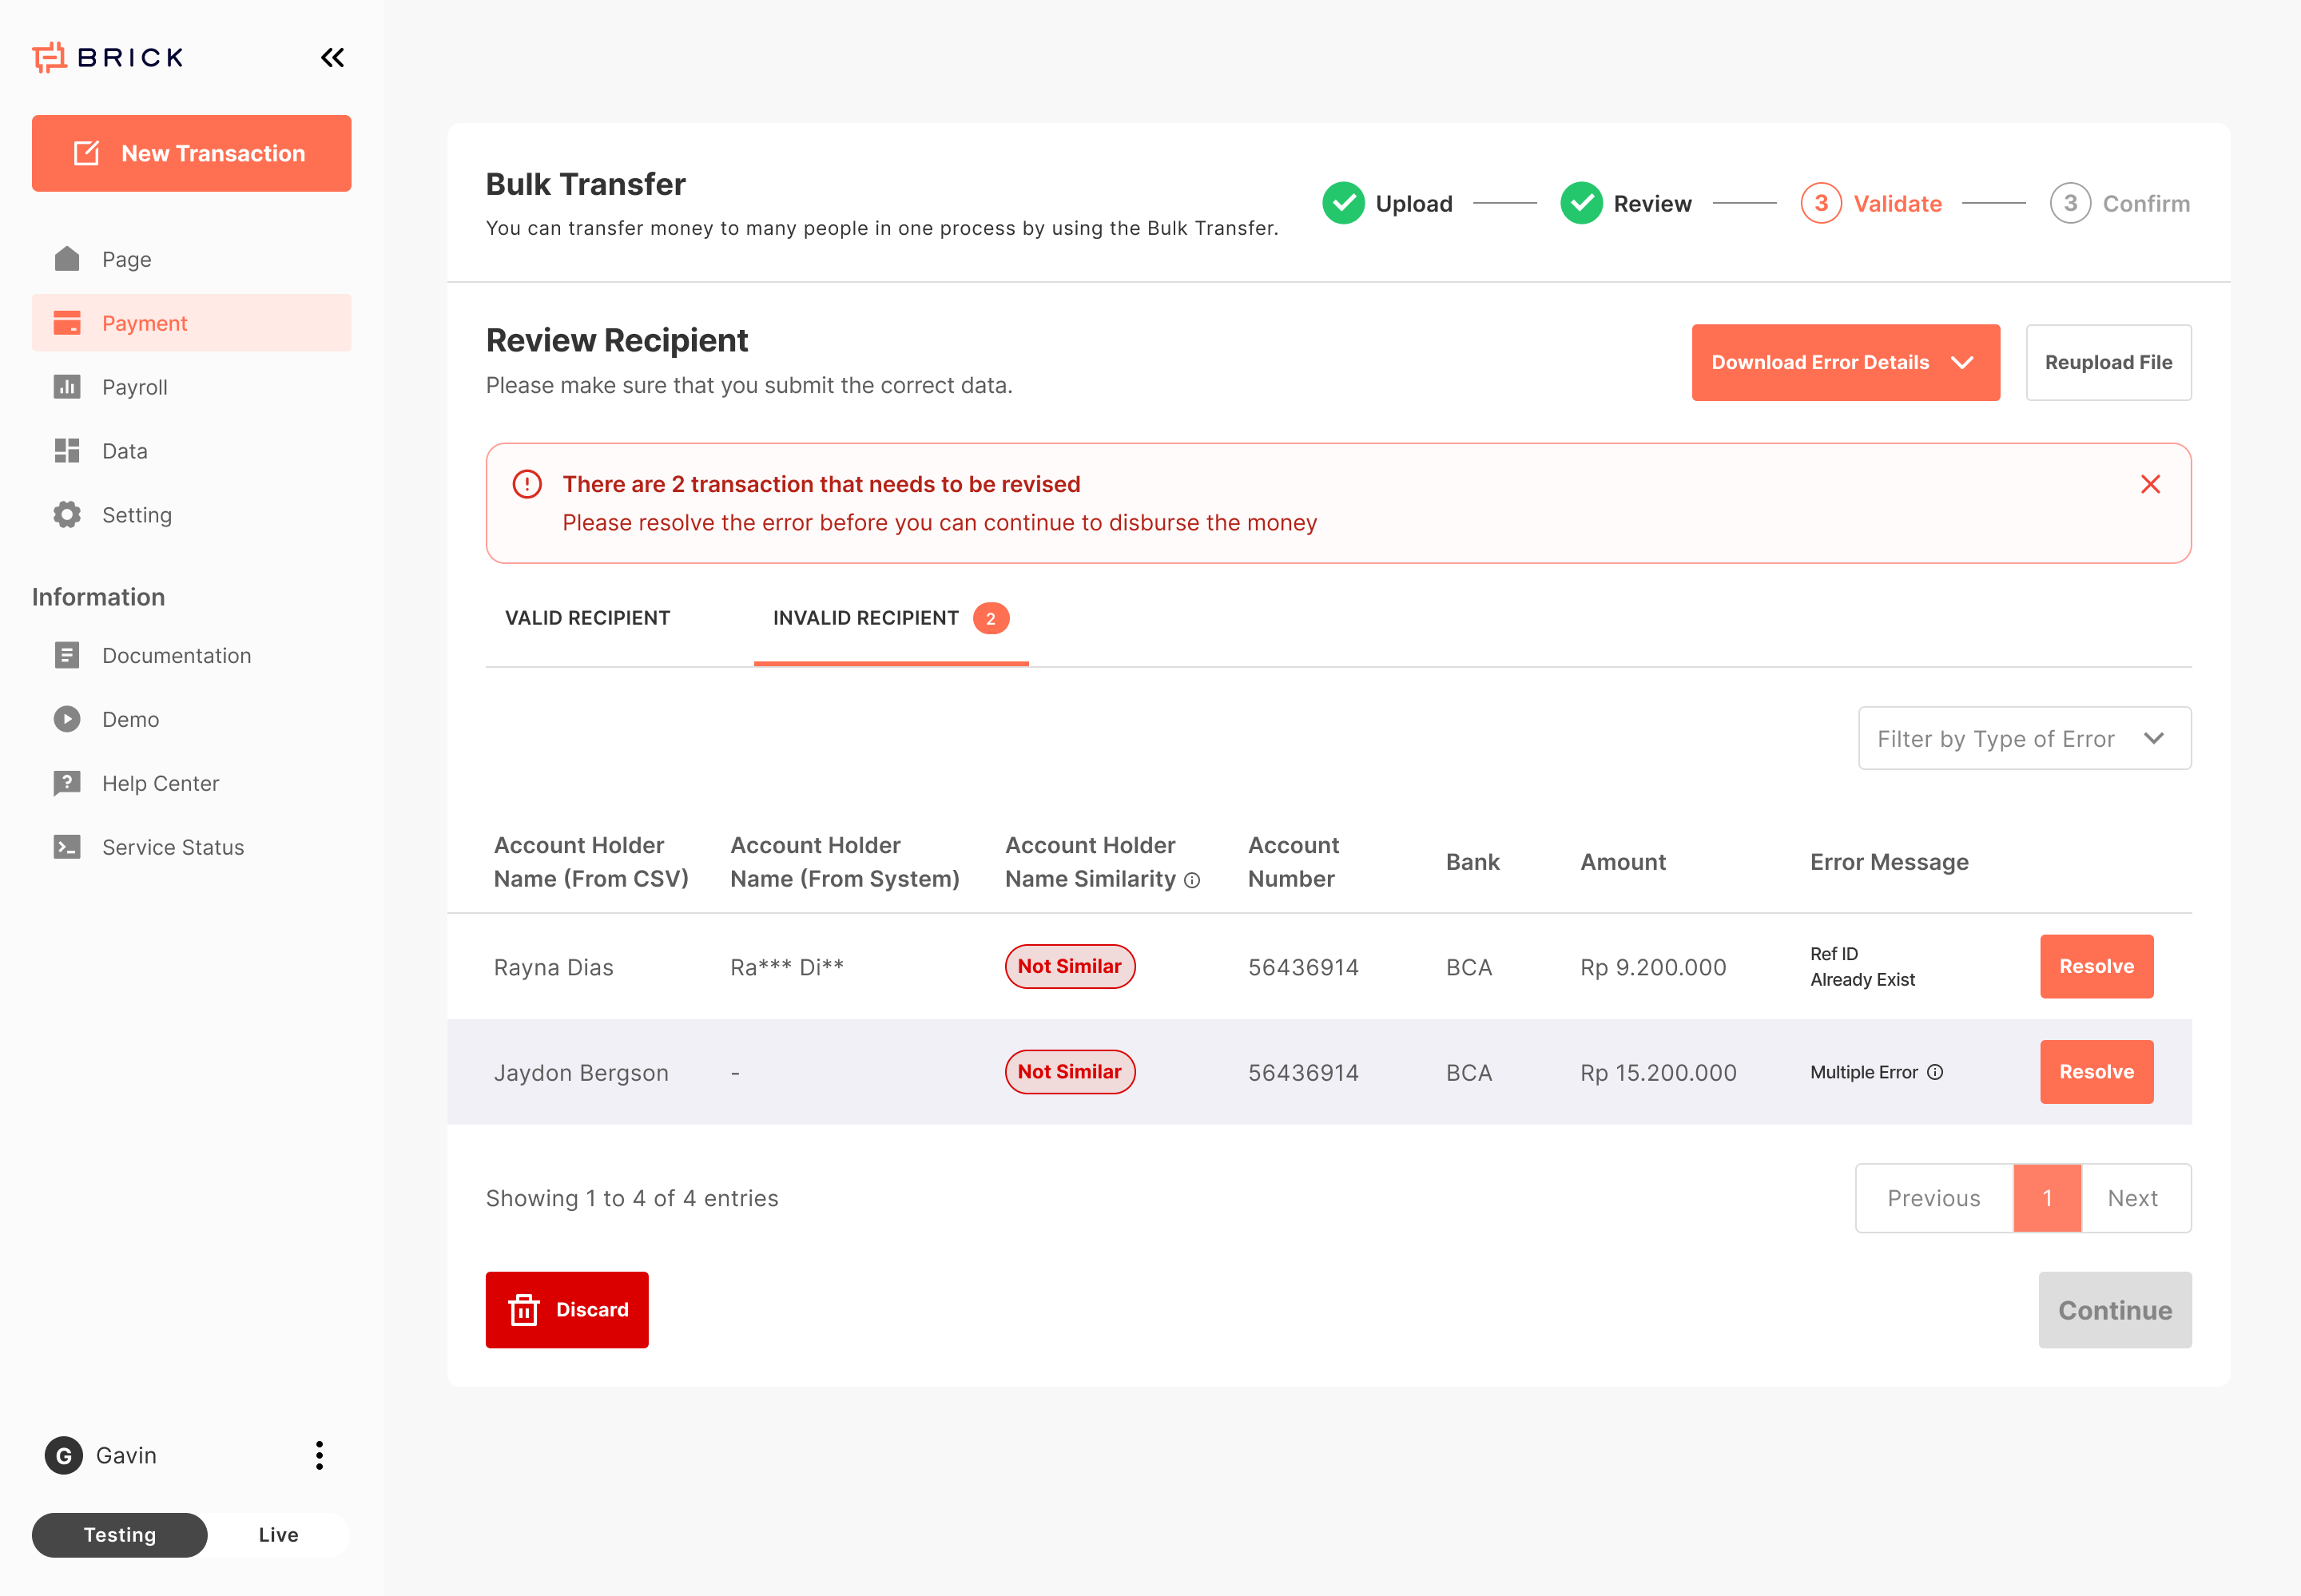Open Payroll chart icon in sidebar

coord(67,387)
